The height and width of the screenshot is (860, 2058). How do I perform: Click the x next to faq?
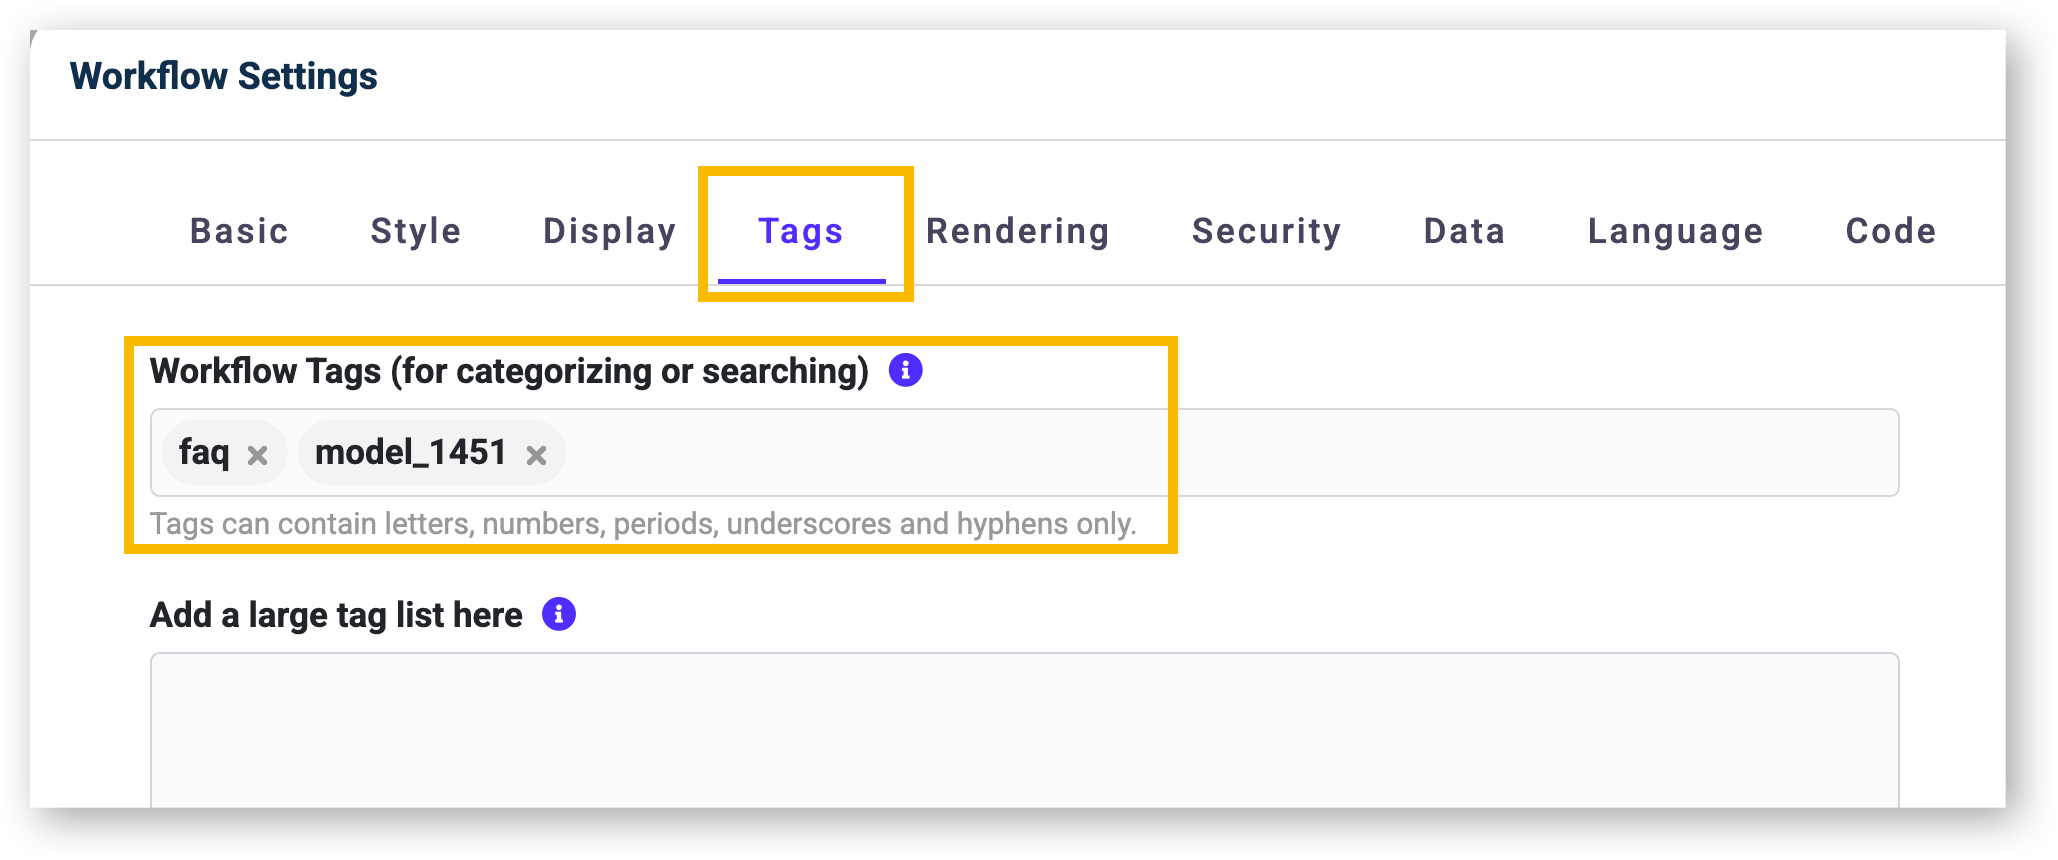coord(259,455)
